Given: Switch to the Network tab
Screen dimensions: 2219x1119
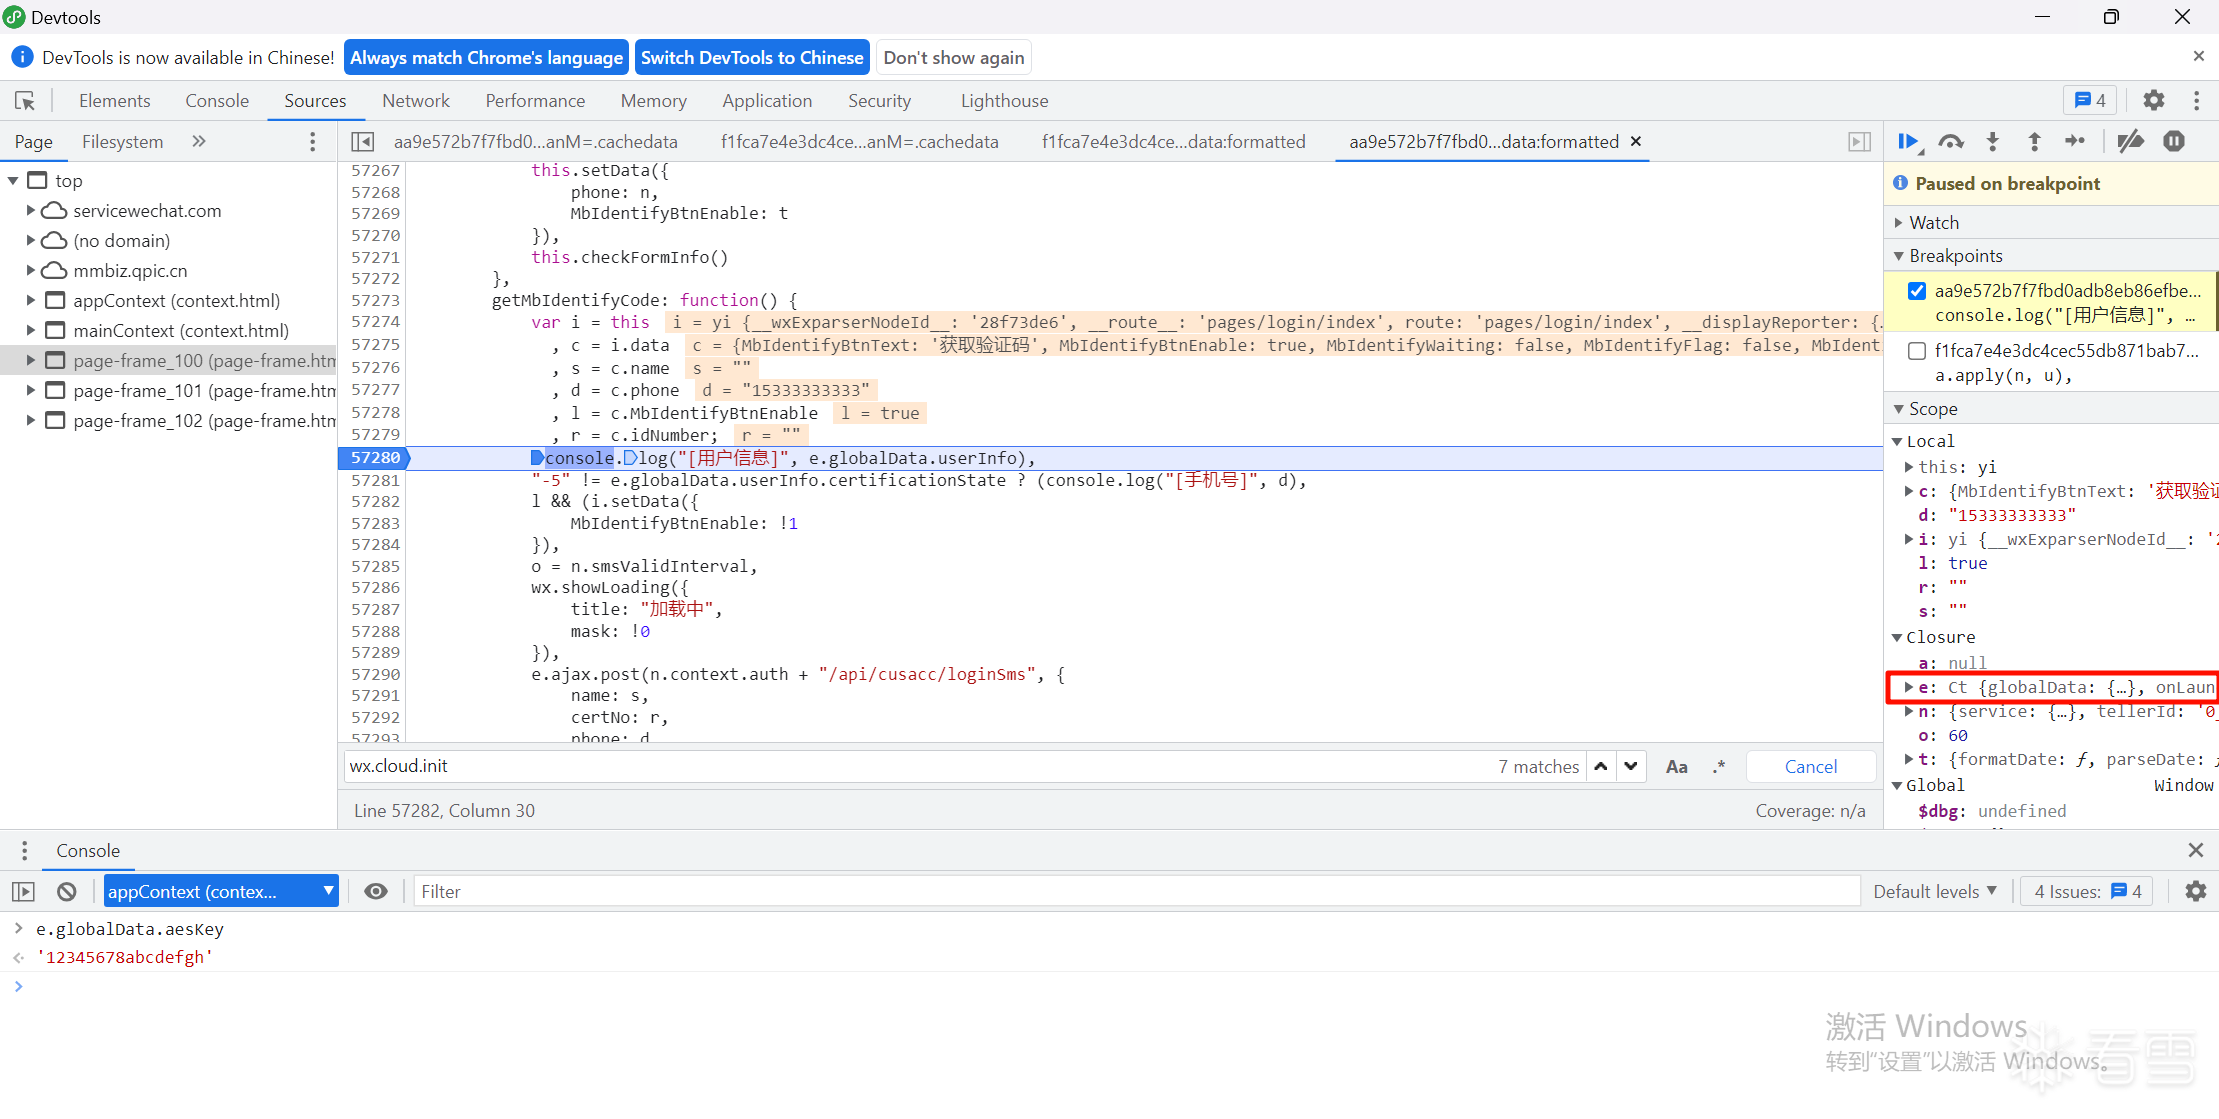Looking at the screenshot, I should [415, 101].
